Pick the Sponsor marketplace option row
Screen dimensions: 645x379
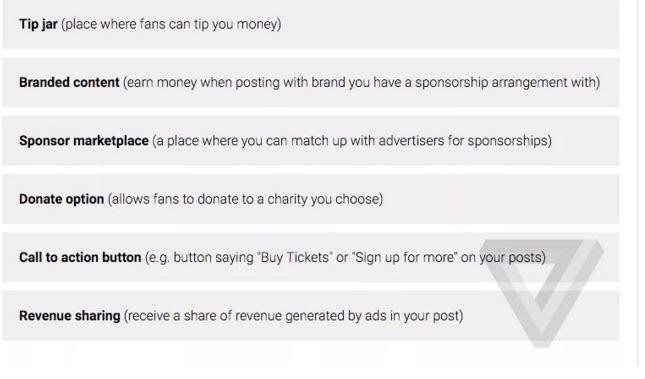tap(311, 141)
